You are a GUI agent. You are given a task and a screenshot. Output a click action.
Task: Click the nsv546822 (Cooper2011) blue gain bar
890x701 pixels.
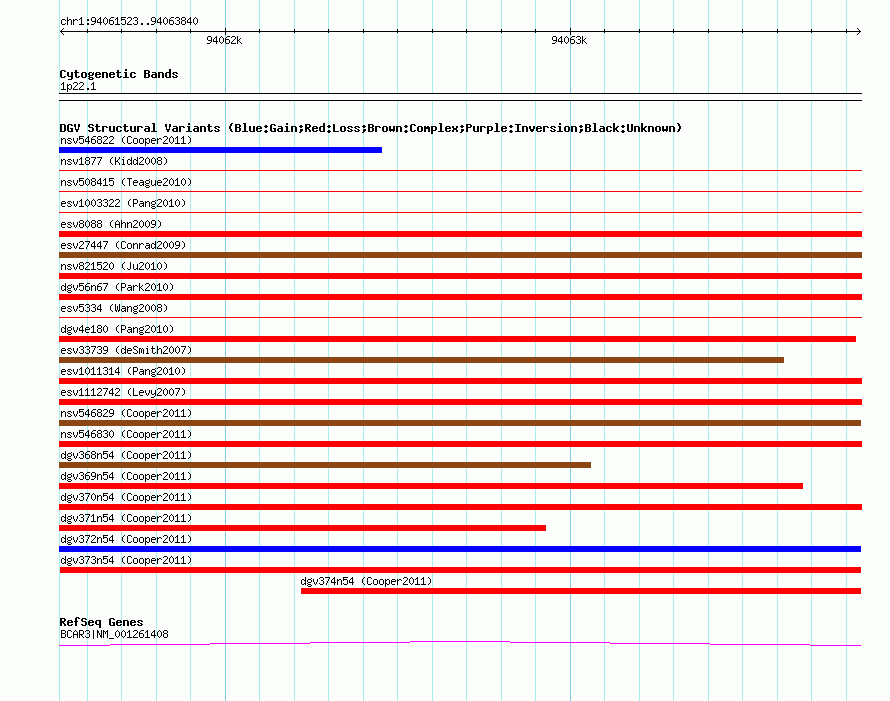[x=220, y=150]
